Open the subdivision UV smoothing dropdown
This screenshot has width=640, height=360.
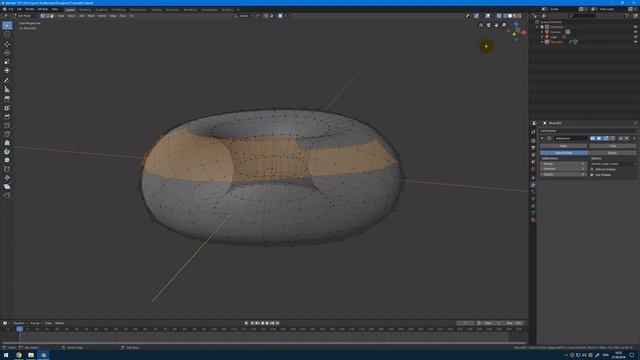coord(613,164)
